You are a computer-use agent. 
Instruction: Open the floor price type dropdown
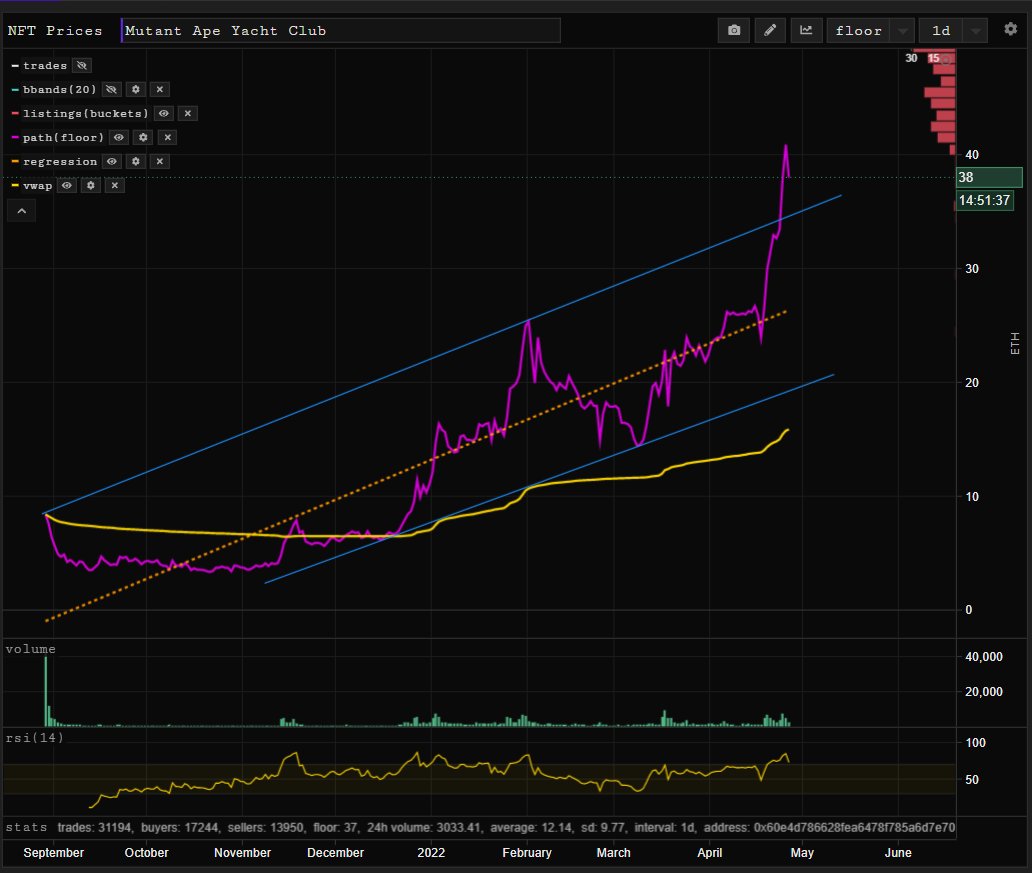coord(858,30)
